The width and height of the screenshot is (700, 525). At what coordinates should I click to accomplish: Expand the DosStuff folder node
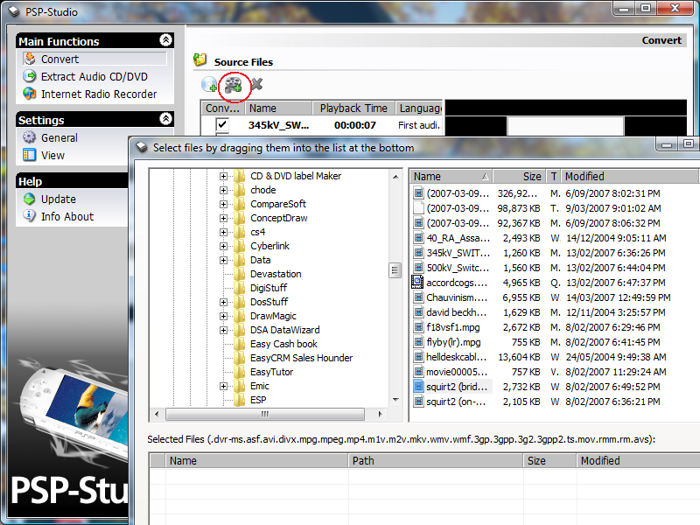[223, 302]
